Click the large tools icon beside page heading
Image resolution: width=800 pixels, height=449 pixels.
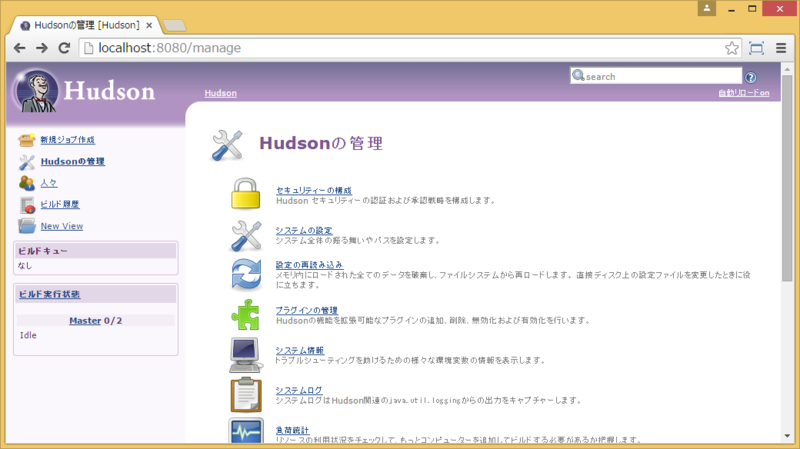[228, 145]
